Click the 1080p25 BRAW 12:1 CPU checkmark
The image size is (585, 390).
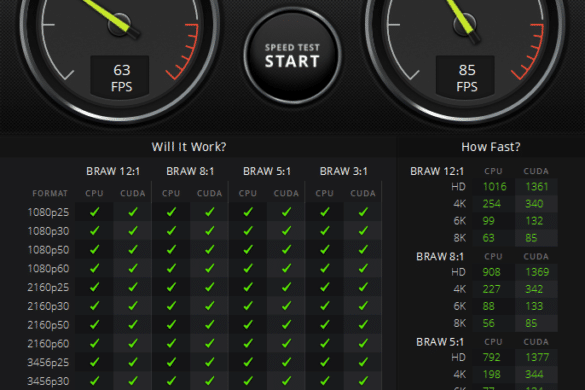pos(94,212)
